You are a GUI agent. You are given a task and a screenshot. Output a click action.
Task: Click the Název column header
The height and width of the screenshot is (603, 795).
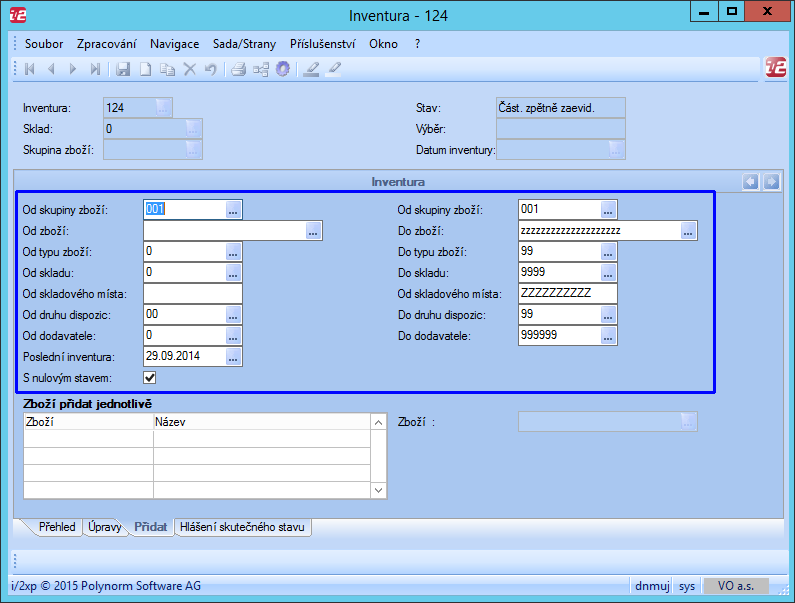coord(262,422)
